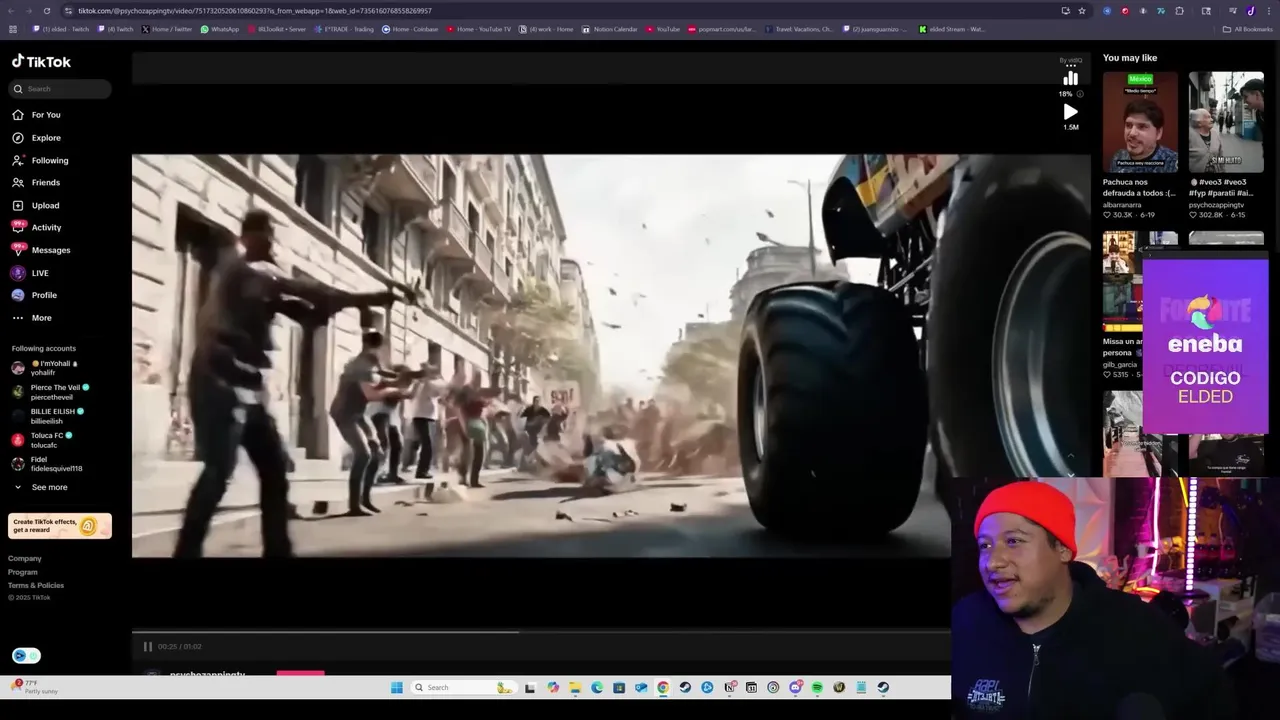Screen dimensions: 1280x720
Task: Open the I'mYohali followed account
Action: [46, 368]
